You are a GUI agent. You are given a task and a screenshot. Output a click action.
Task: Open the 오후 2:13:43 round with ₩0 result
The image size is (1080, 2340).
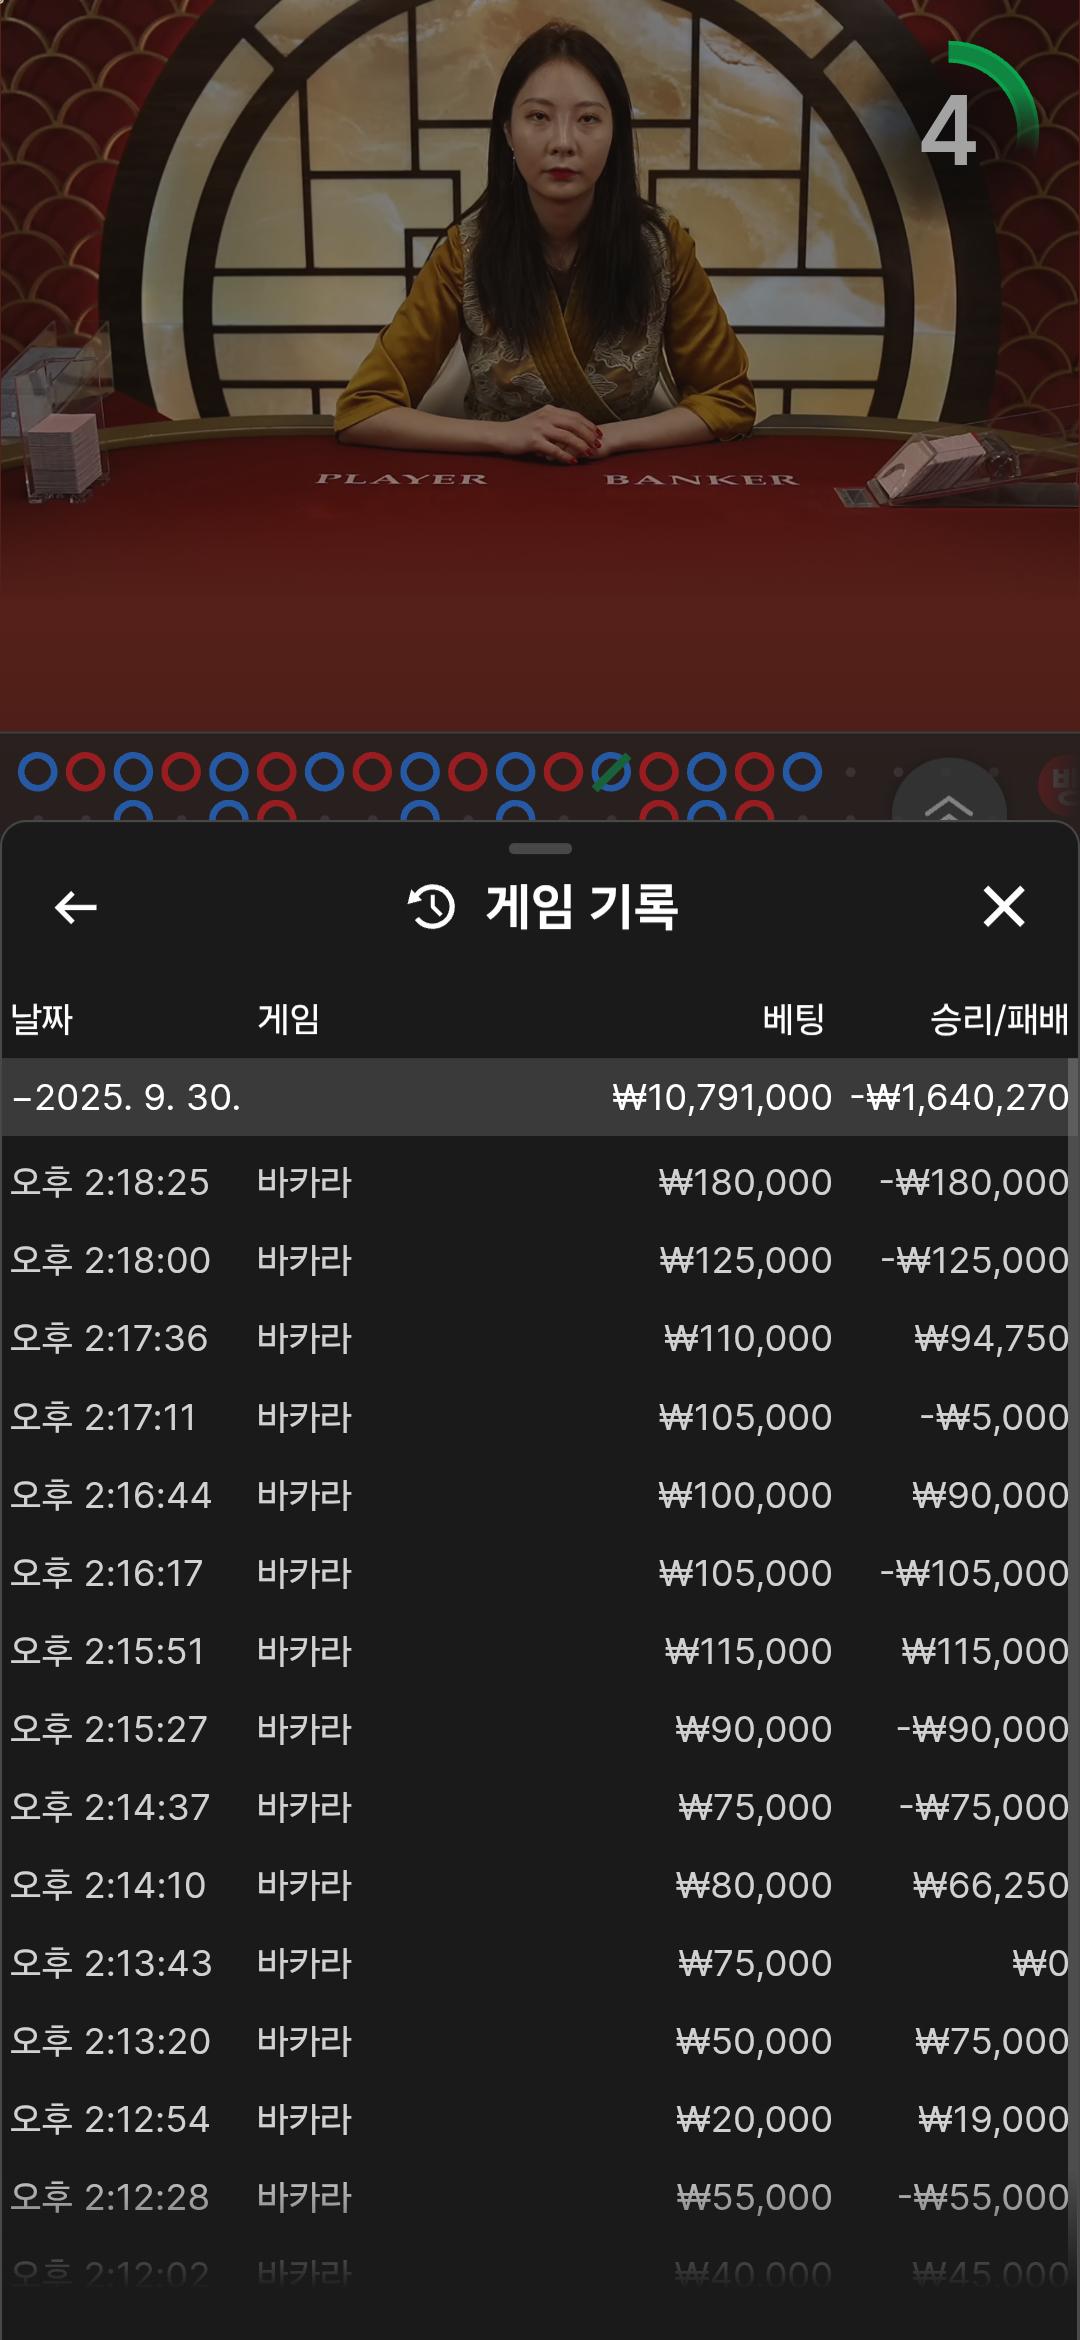coord(540,1963)
